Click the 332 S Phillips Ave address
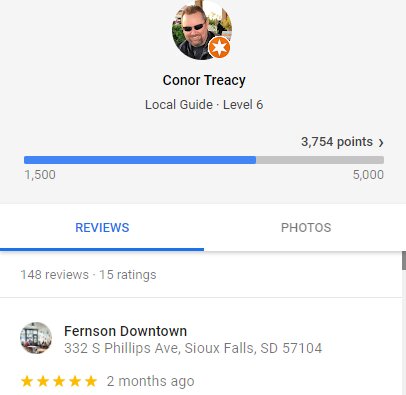 click(193, 348)
